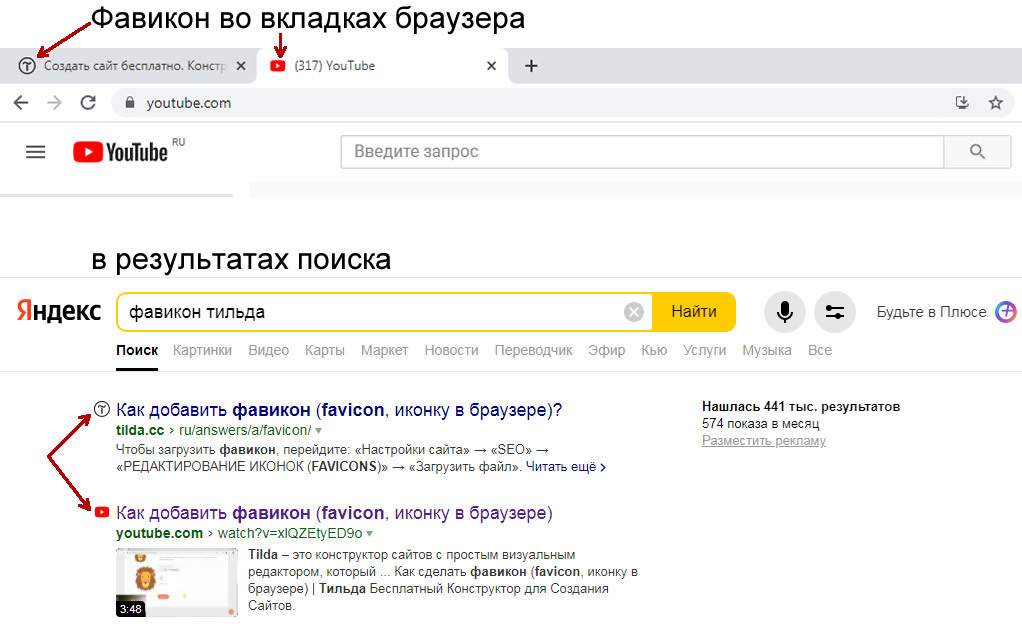Open the video thumbnail with 3:48 duration
The image size is (1022, 626).
tap(176, 581)
